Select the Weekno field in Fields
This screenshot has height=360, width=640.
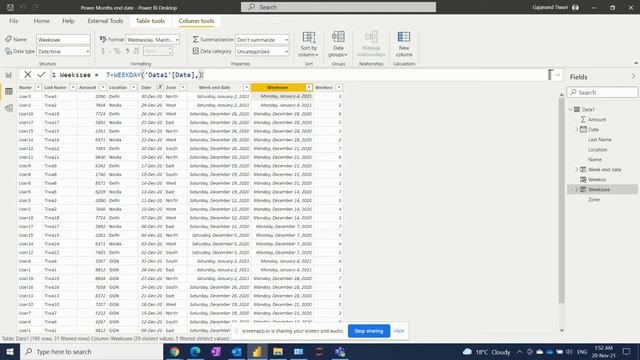click(x=597, y=180)
